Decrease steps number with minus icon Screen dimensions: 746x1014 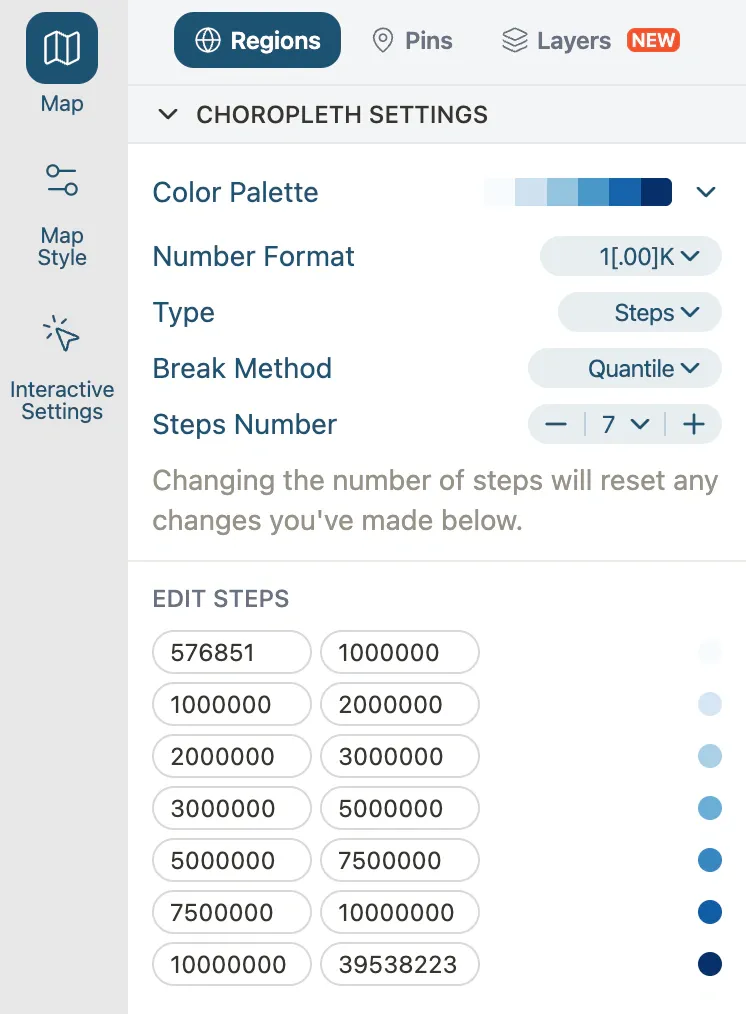(556, 425)
